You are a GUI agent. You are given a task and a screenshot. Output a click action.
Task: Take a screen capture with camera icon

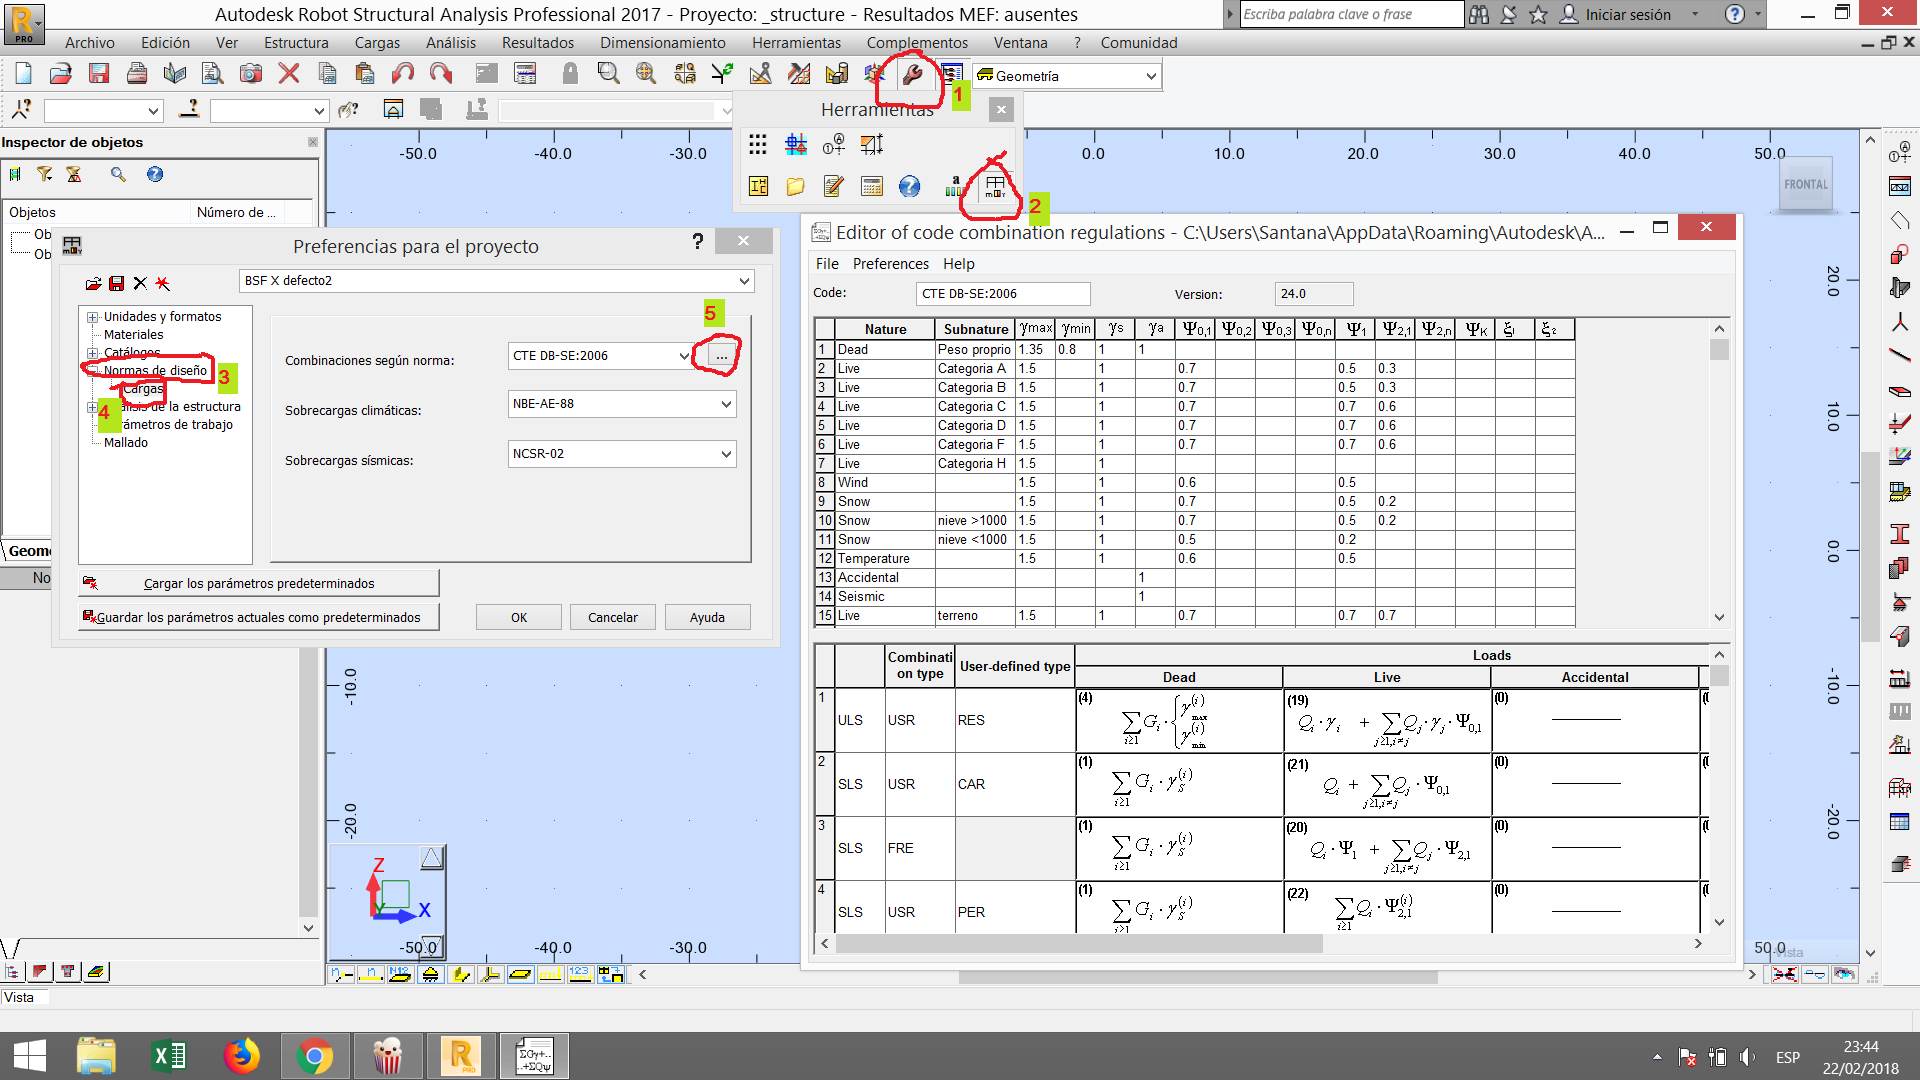coord(251,73)
